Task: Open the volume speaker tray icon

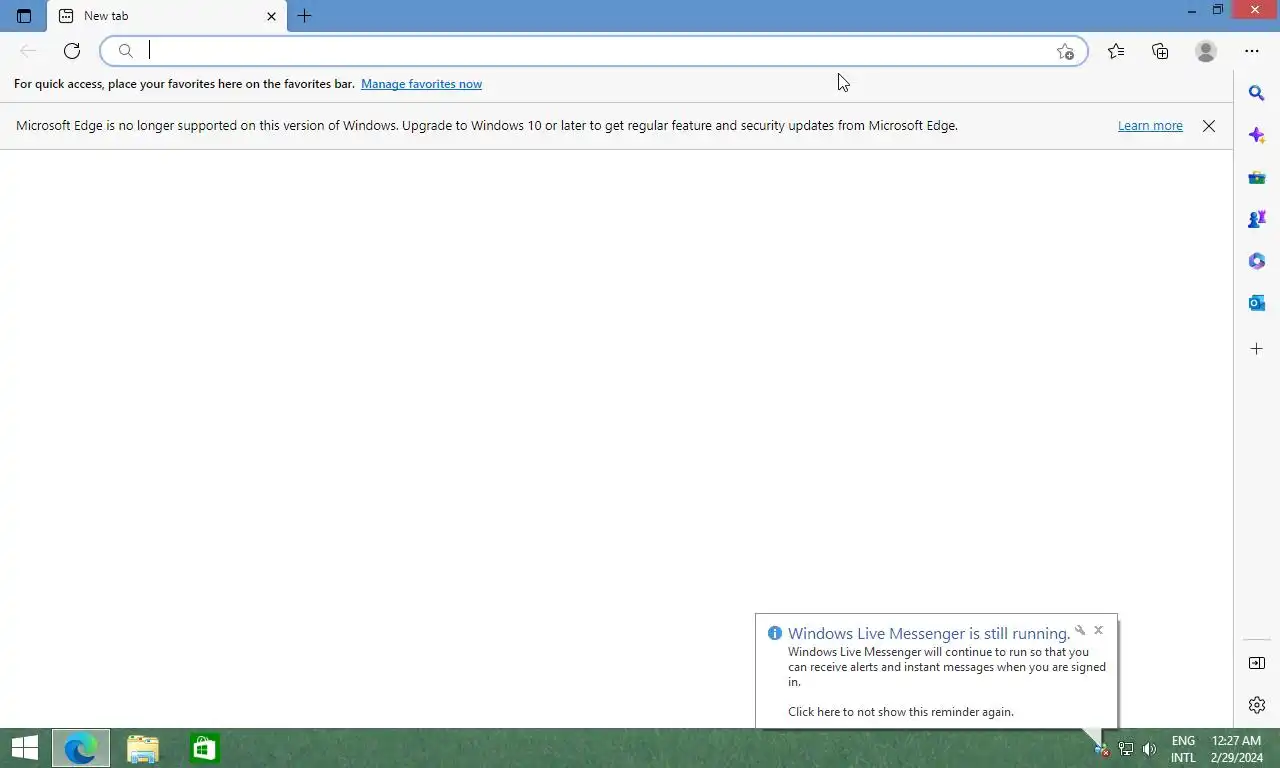Action: pyautogui.click(x=1149, y=749)
